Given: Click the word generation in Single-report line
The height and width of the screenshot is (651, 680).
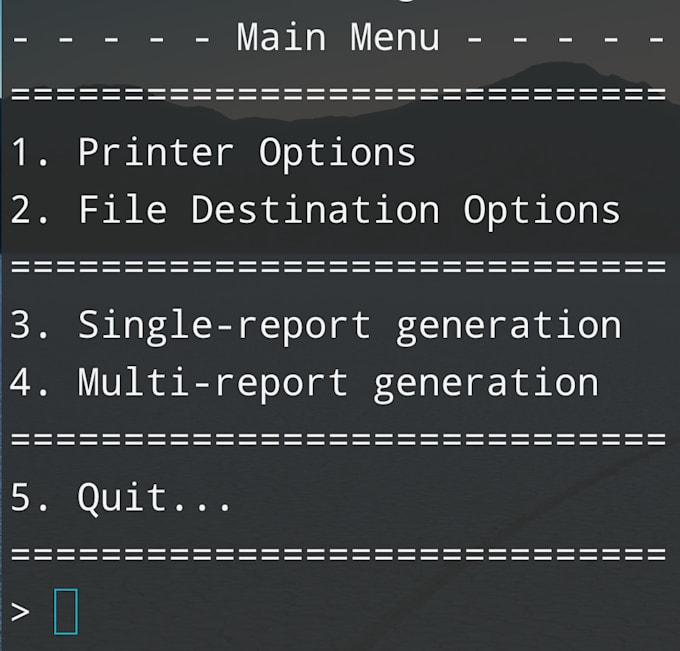Looking at the screenshot, I should click(509, 328).
